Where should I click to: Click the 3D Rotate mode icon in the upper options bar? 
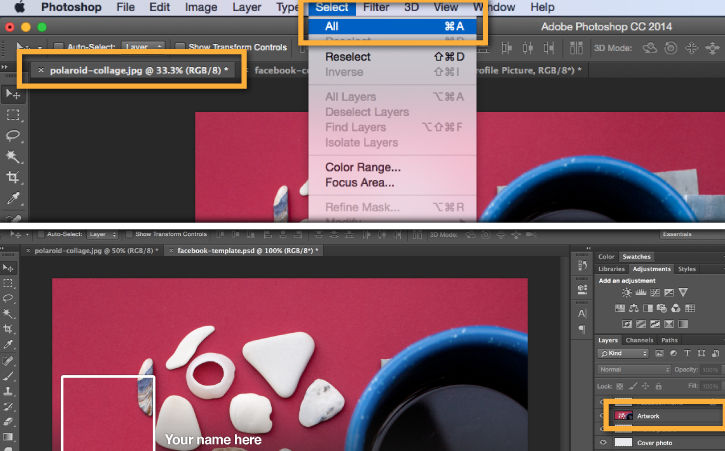pyautogui.click(x=650, y=48)
